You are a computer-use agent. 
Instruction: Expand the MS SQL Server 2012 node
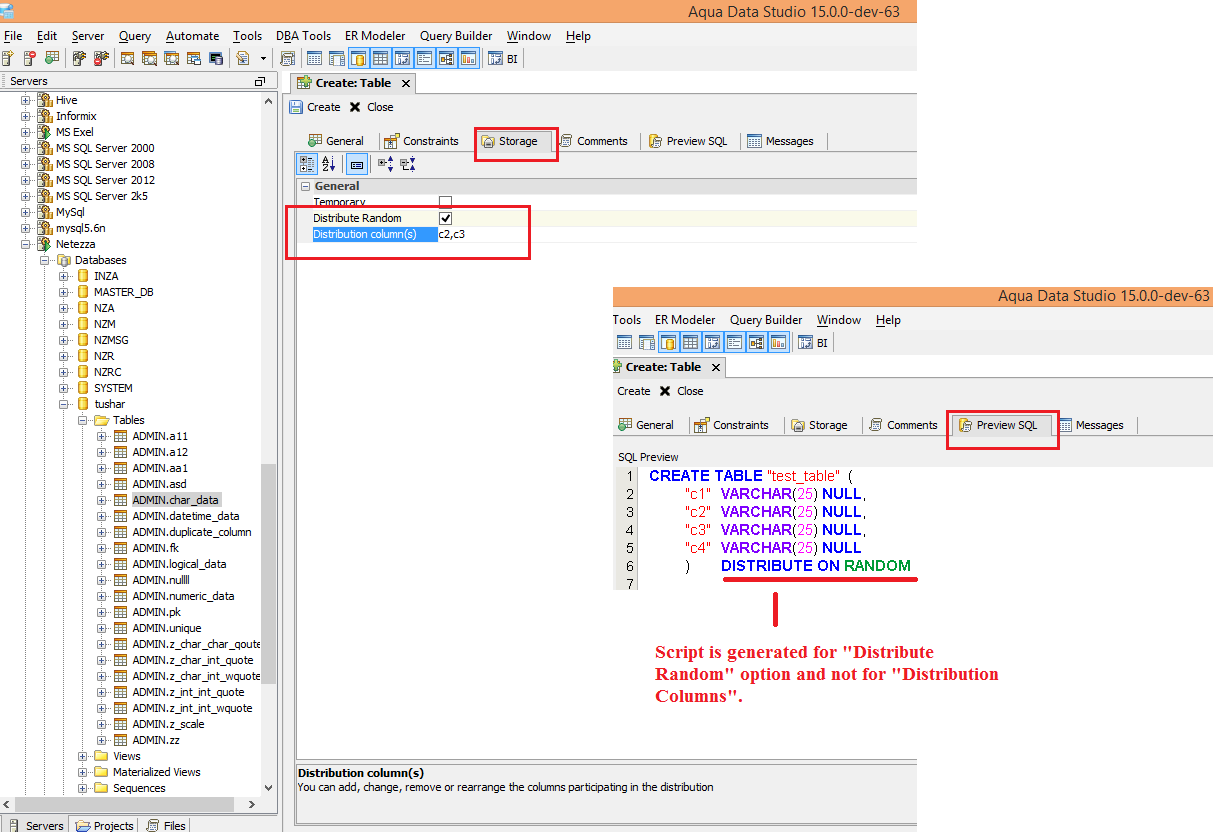point(26,180)
